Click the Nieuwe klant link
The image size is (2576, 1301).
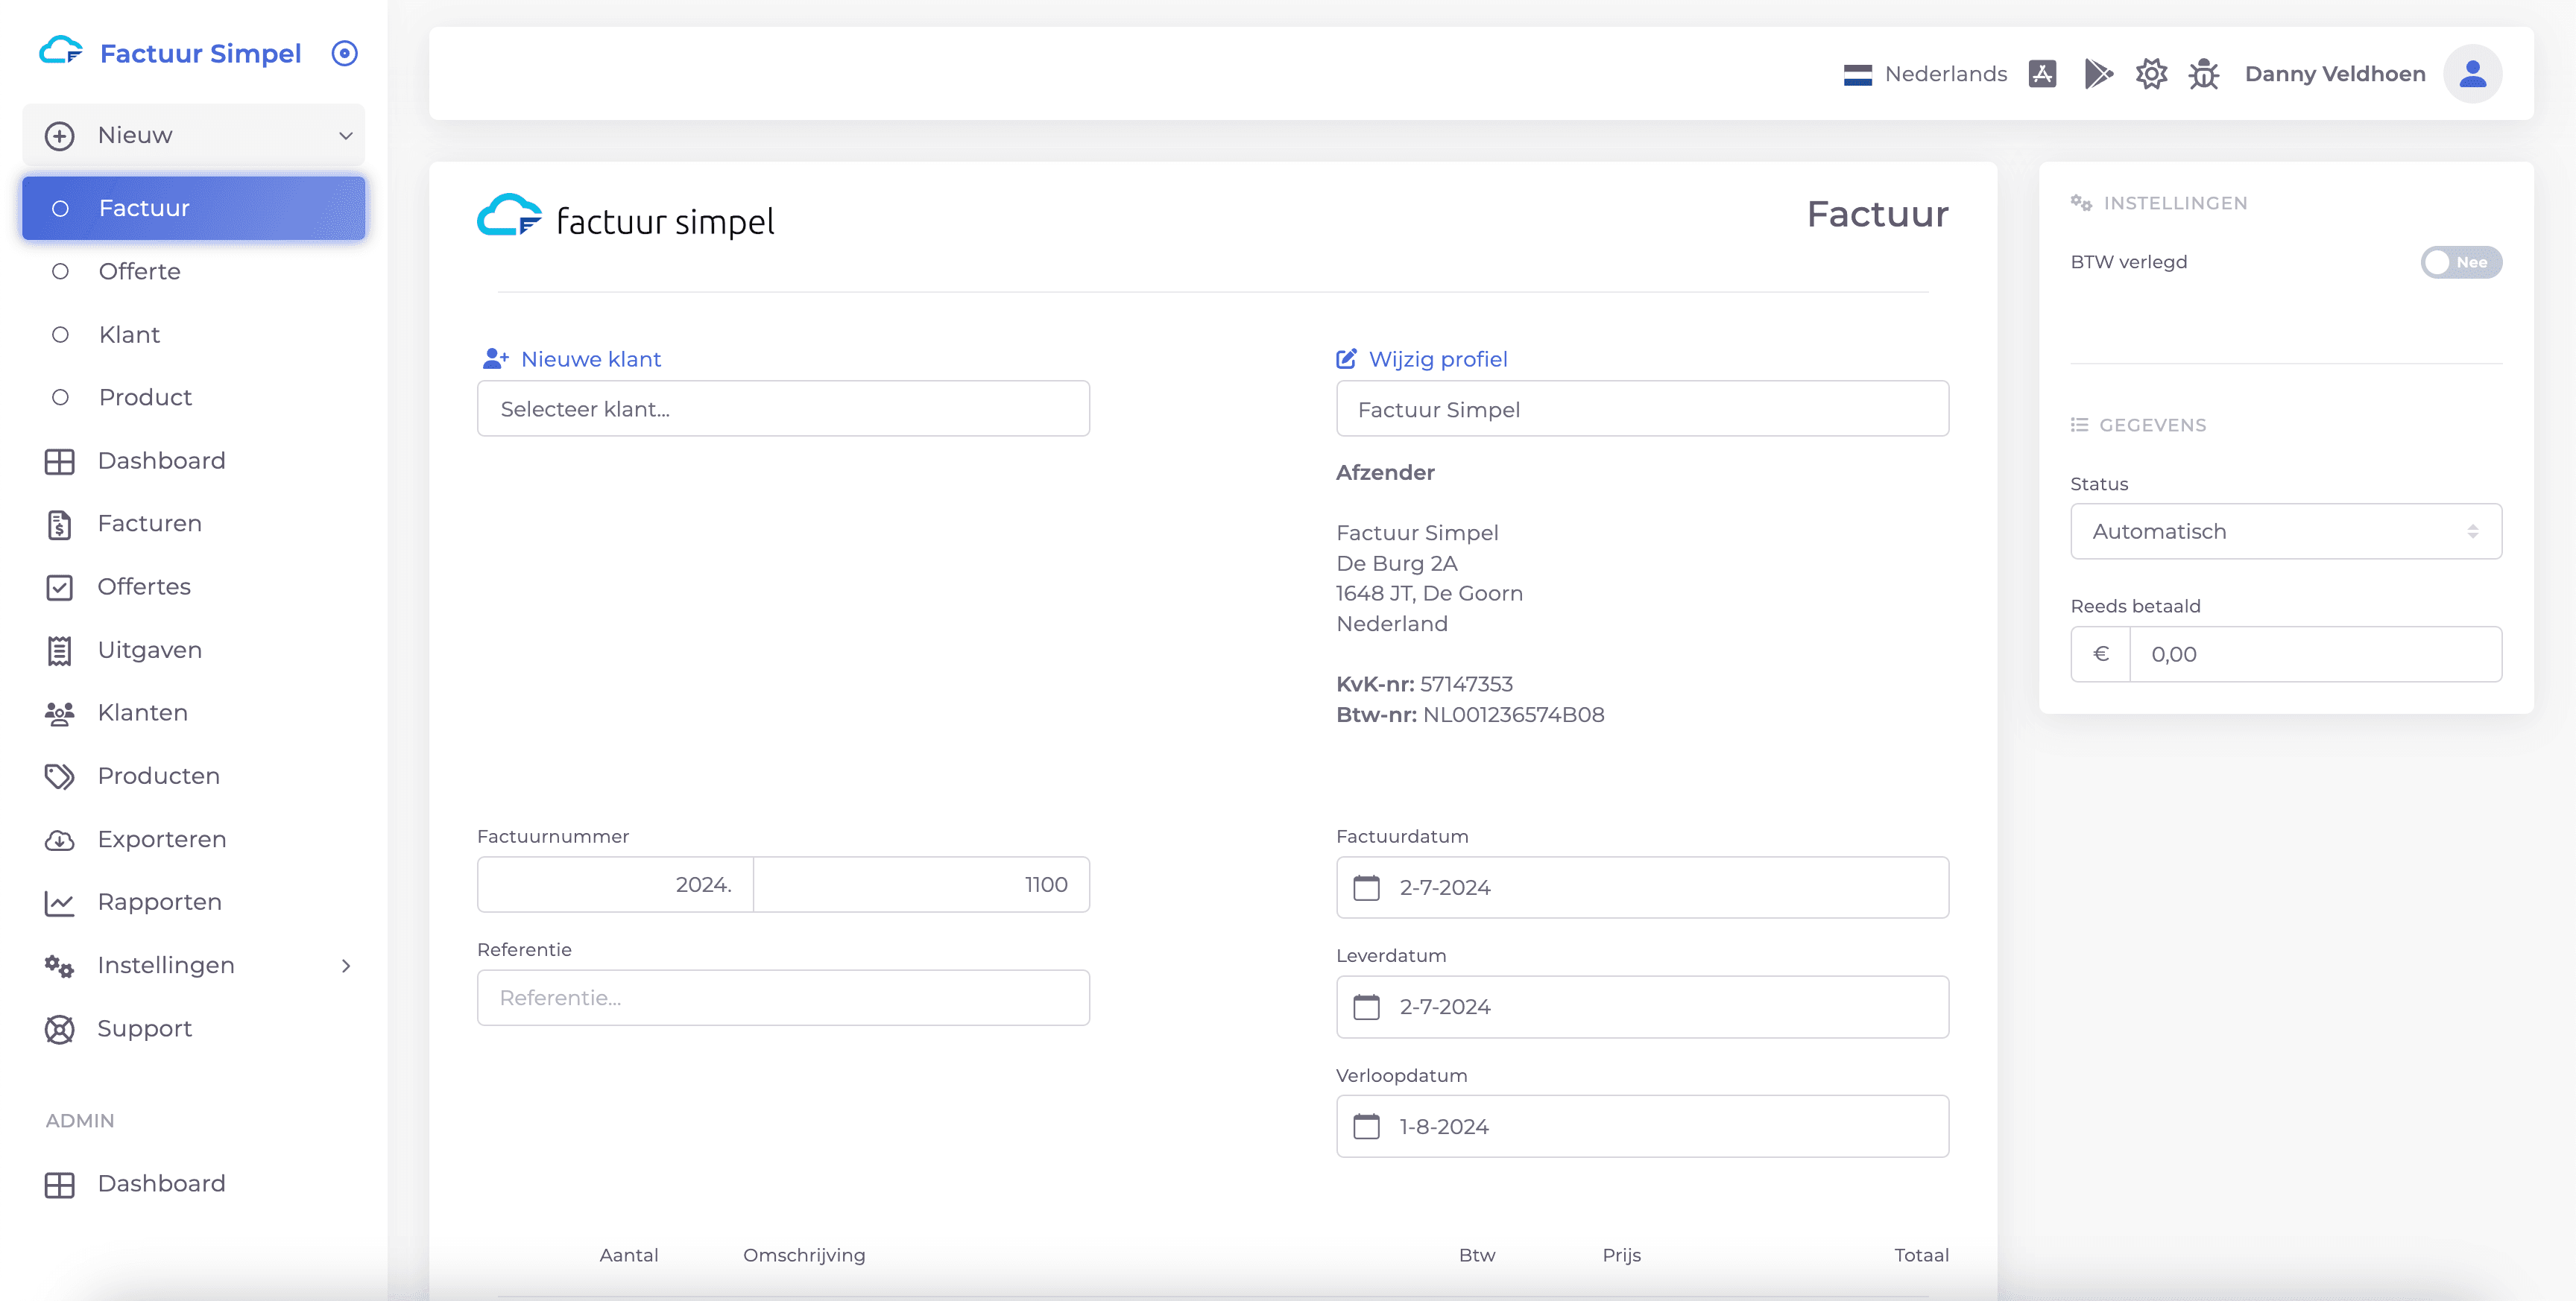pyautogui.click(x=590, y=358)
